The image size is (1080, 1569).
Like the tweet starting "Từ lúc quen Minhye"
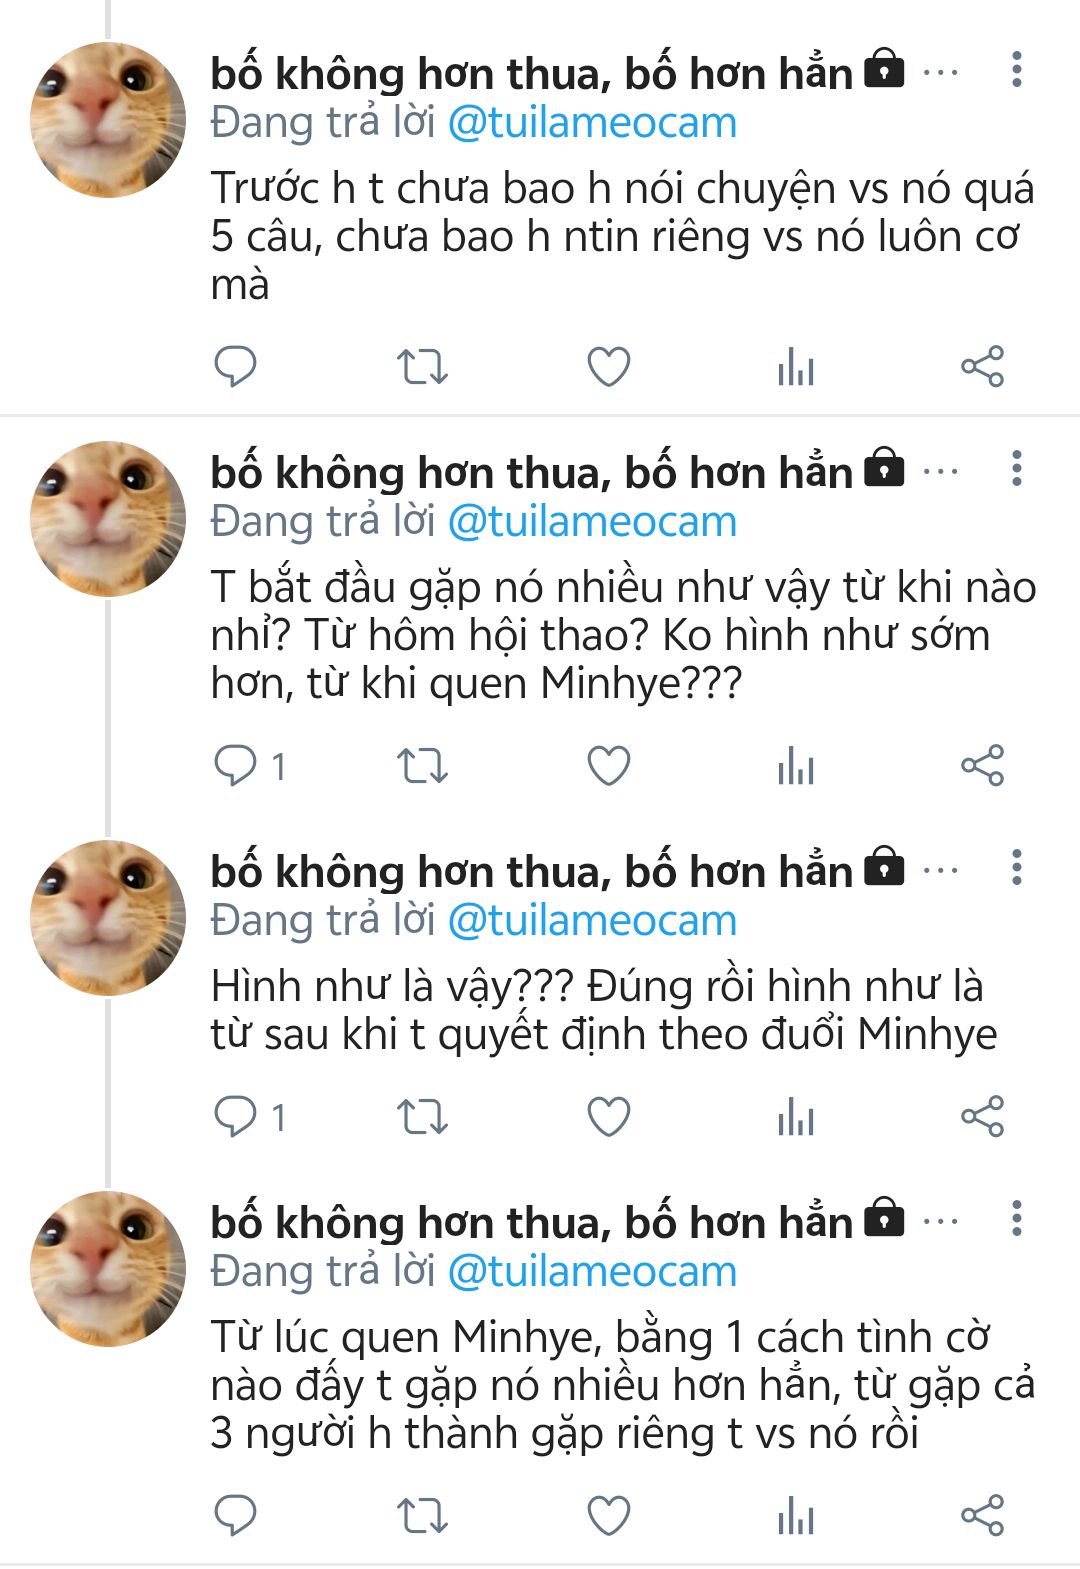pos(608,1515)
